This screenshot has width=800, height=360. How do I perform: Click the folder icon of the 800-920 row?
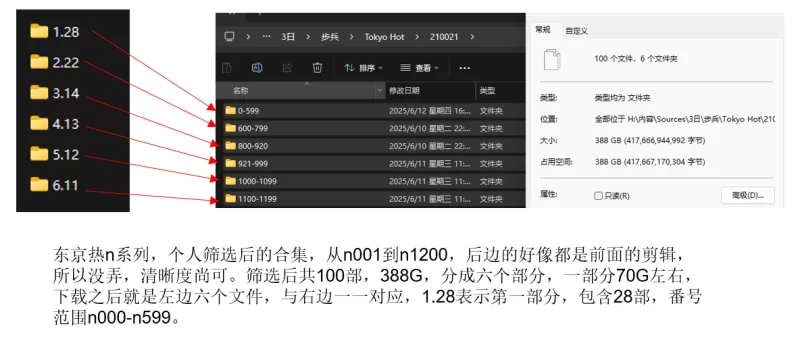[x=231, y=146]
